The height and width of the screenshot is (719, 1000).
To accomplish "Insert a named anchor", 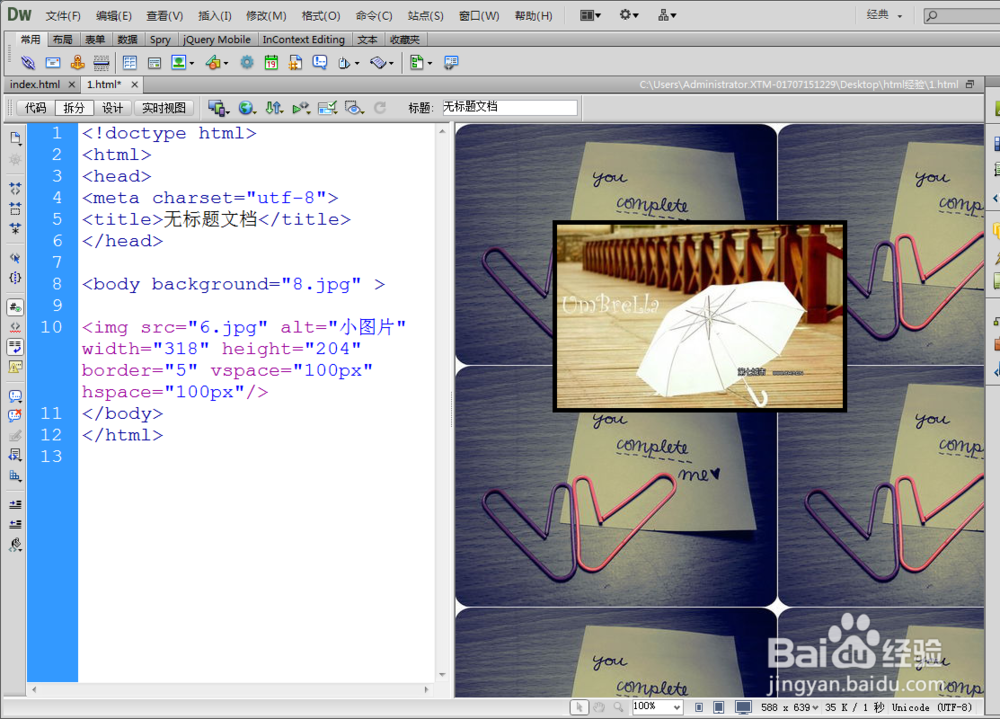I will point(77,63).
